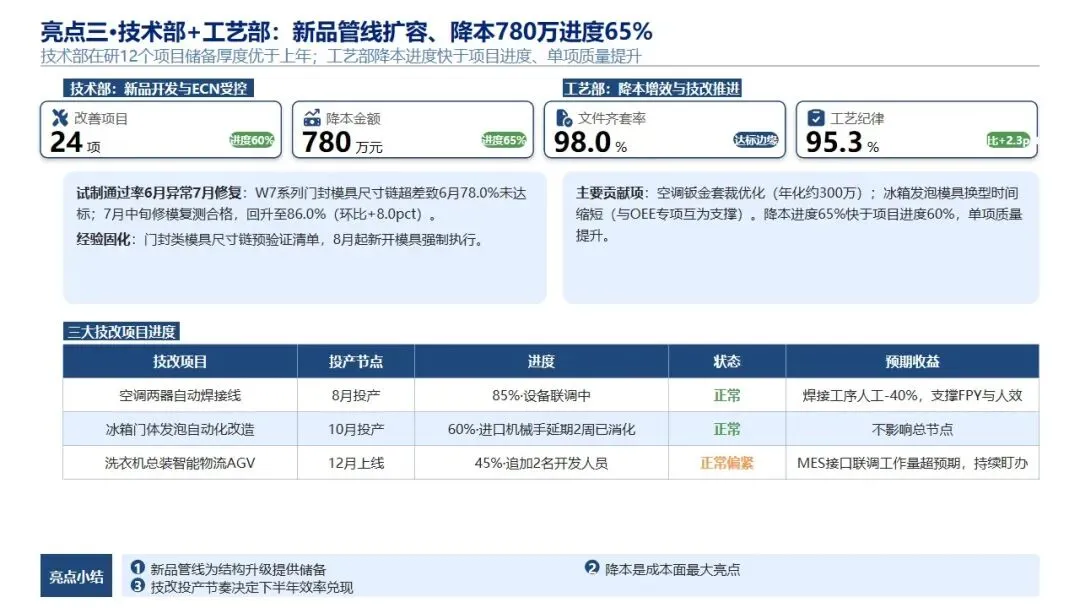Click the text 技改投产节奏决定下半年效率兑现
This screenshot has width=1080, height=608.
(x=252, y=587)
